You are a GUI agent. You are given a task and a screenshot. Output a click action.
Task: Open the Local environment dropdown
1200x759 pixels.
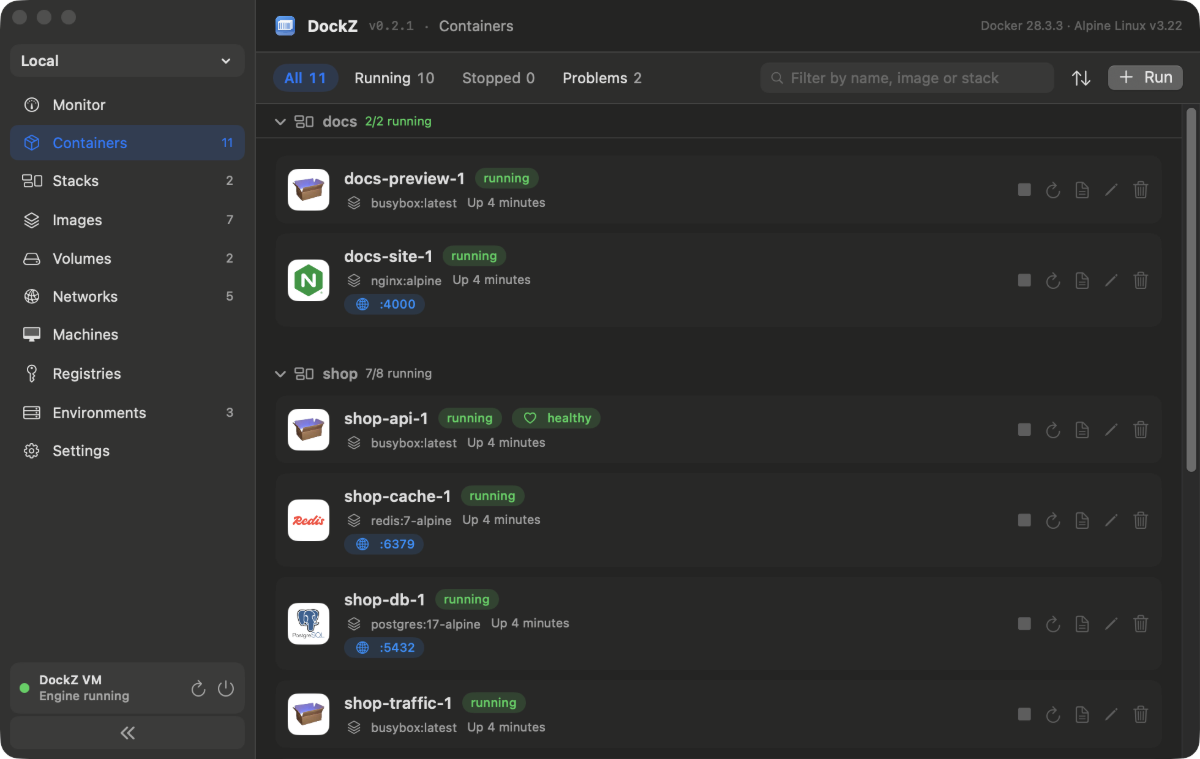pyautogui.click(x=127, y=61)
